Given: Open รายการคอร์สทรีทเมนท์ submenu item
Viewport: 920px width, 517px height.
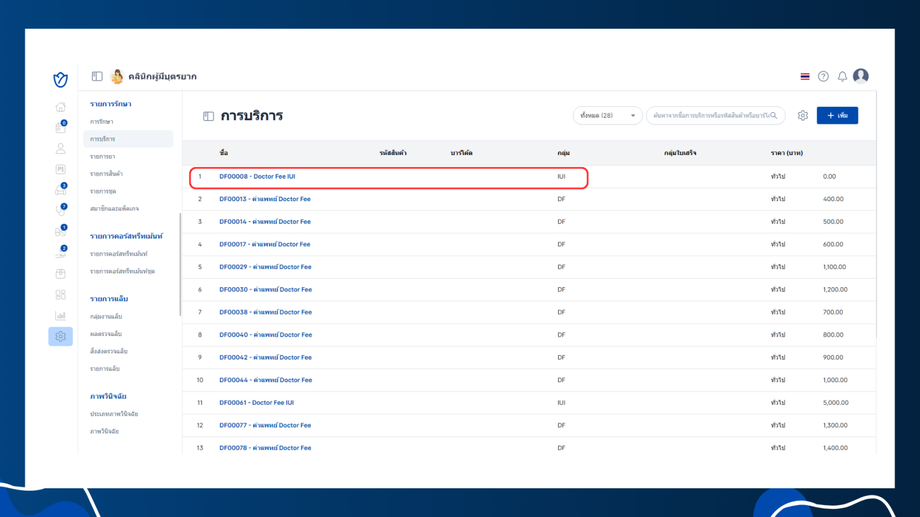Looking at the screenshot, I should click(x=119, y=254).
